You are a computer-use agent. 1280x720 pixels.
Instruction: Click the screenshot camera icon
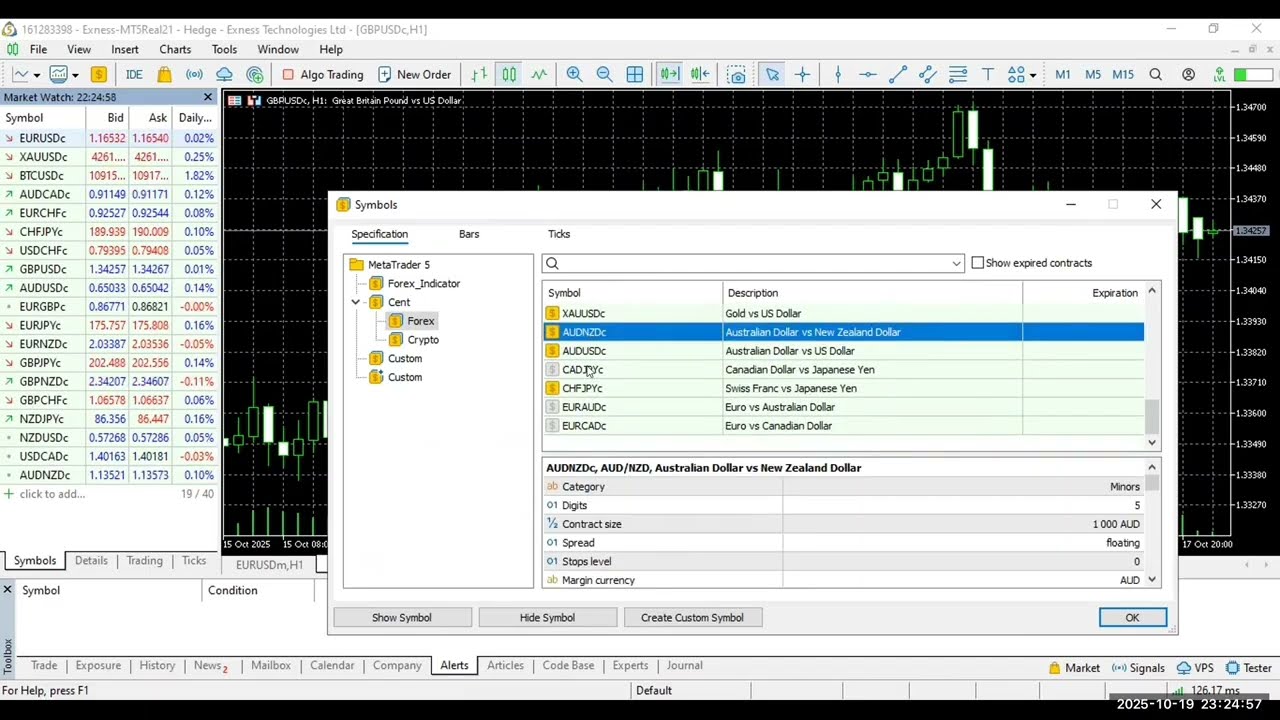pos(737,75)
